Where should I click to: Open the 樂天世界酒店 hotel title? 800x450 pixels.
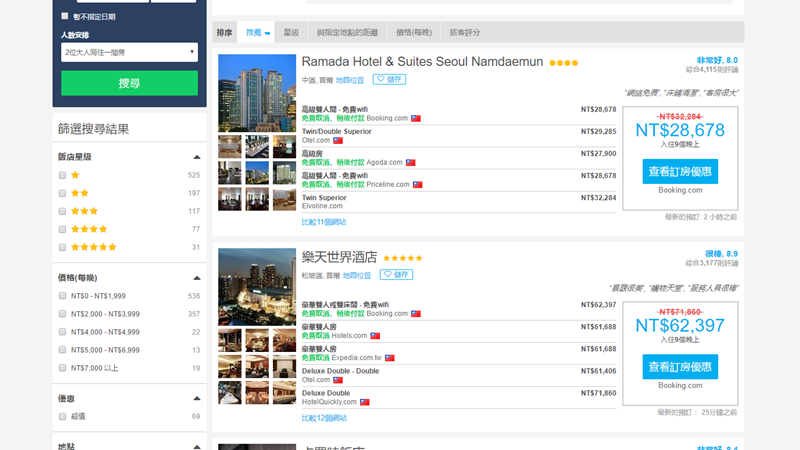click(339, 257)
